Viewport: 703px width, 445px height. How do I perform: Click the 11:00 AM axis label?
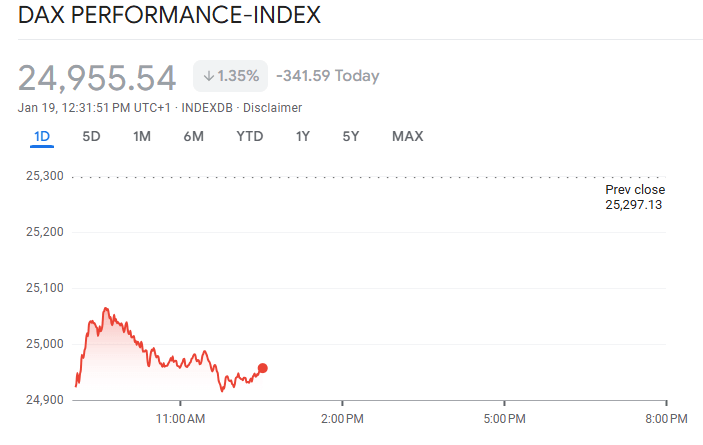pos(182,416)
